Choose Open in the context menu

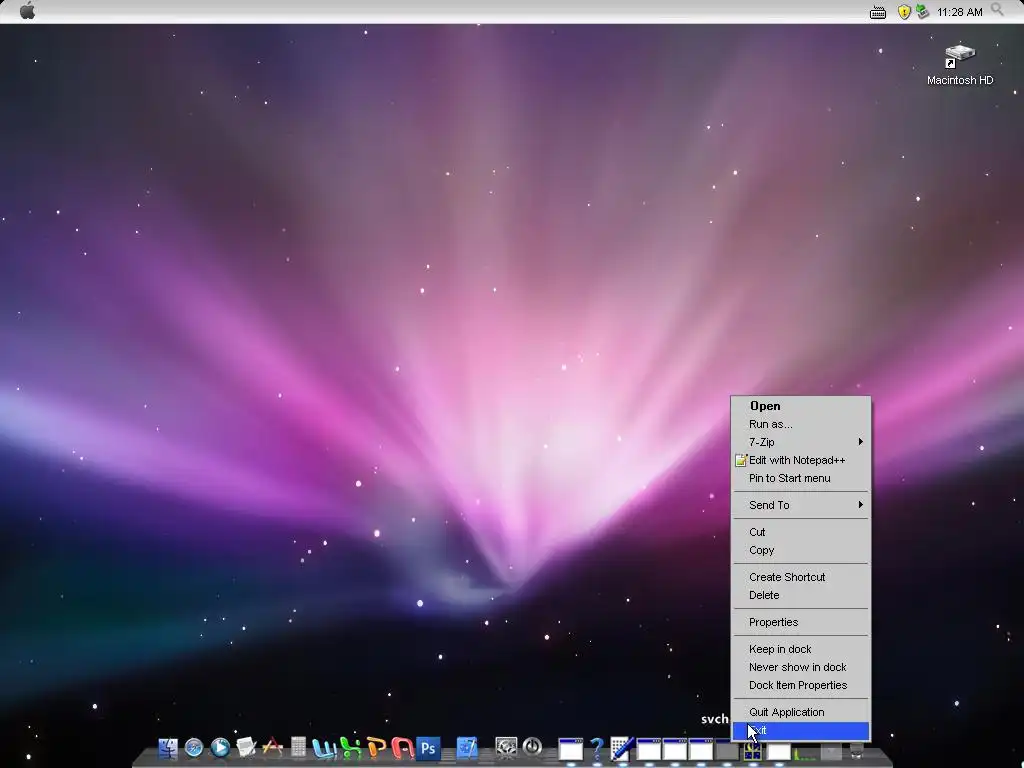(x=801, y=406)
